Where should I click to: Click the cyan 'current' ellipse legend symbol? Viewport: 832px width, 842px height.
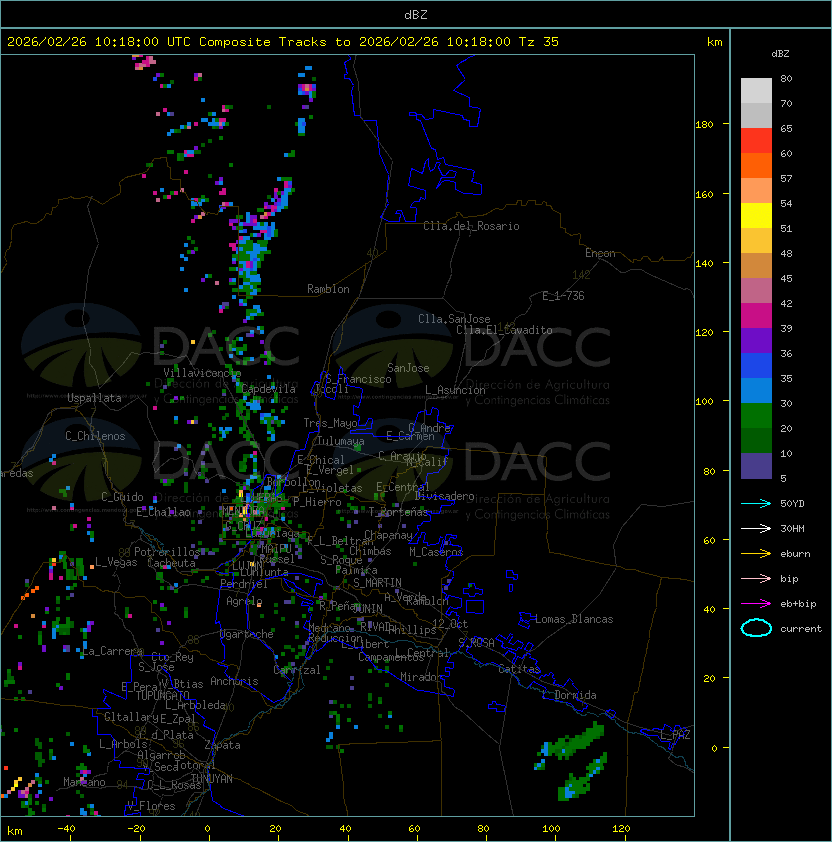(756, 628)
